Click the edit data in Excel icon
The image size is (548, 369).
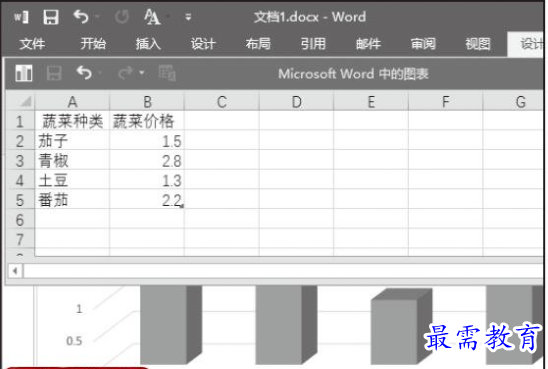click(167, 73)
